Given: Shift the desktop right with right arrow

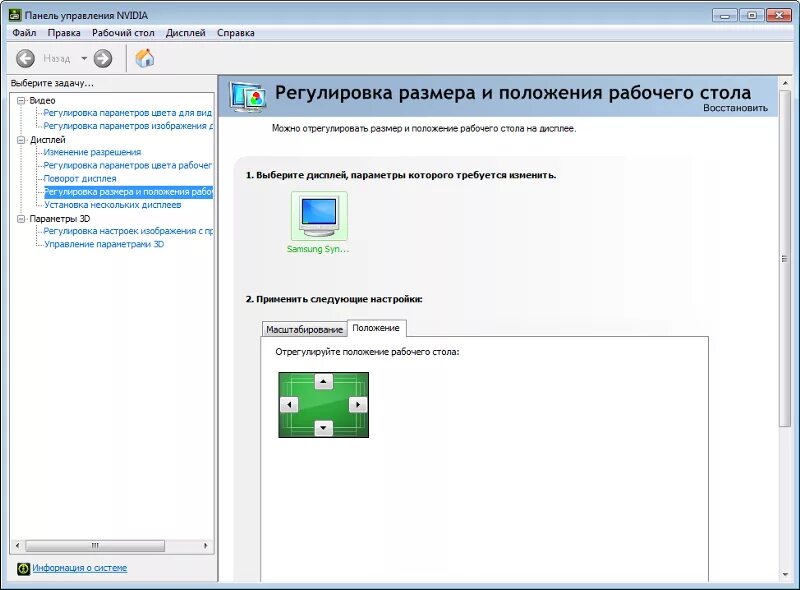Looking at the screenshot, I should coord(357,405).
